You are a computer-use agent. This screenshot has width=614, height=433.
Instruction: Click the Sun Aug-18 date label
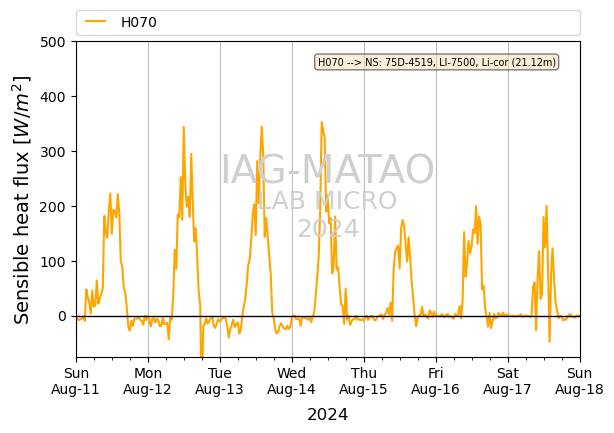click(580, 381)
